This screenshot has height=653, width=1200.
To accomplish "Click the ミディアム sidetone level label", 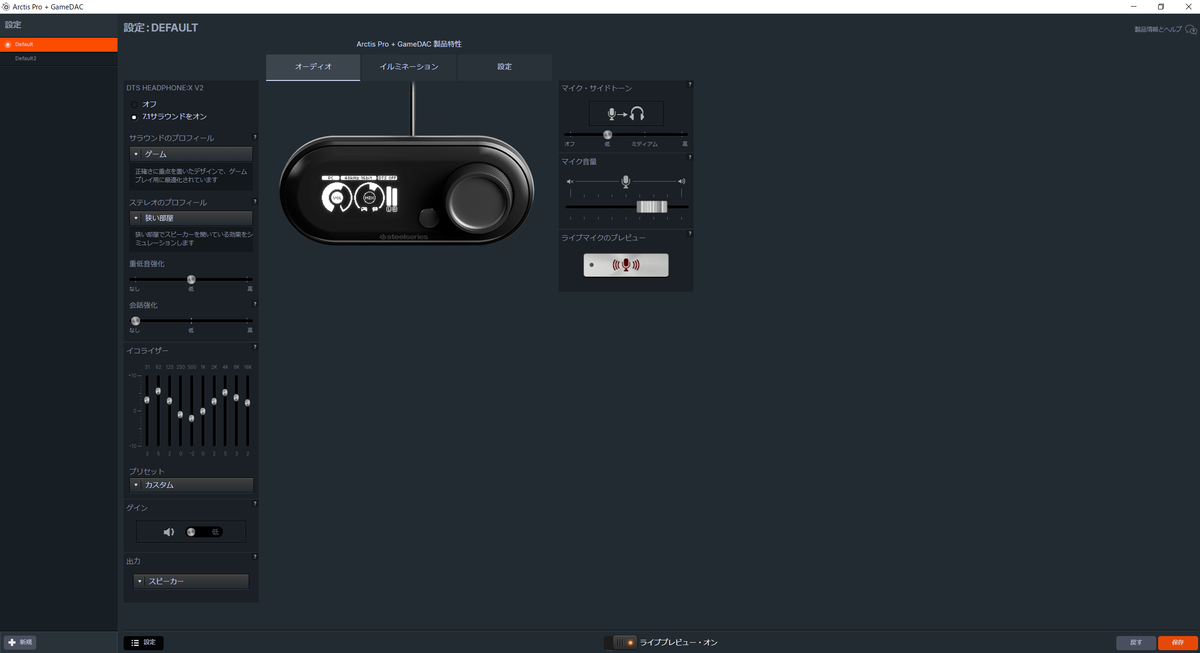I will pyautogui.click(x=645, y=145).
